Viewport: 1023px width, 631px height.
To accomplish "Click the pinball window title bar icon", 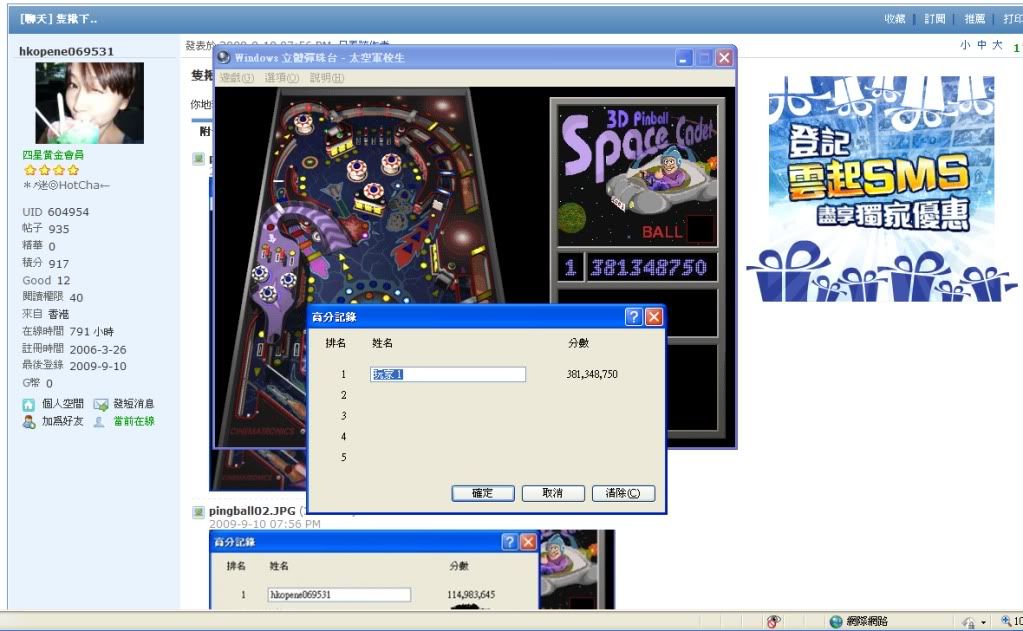I will point(224,57).
